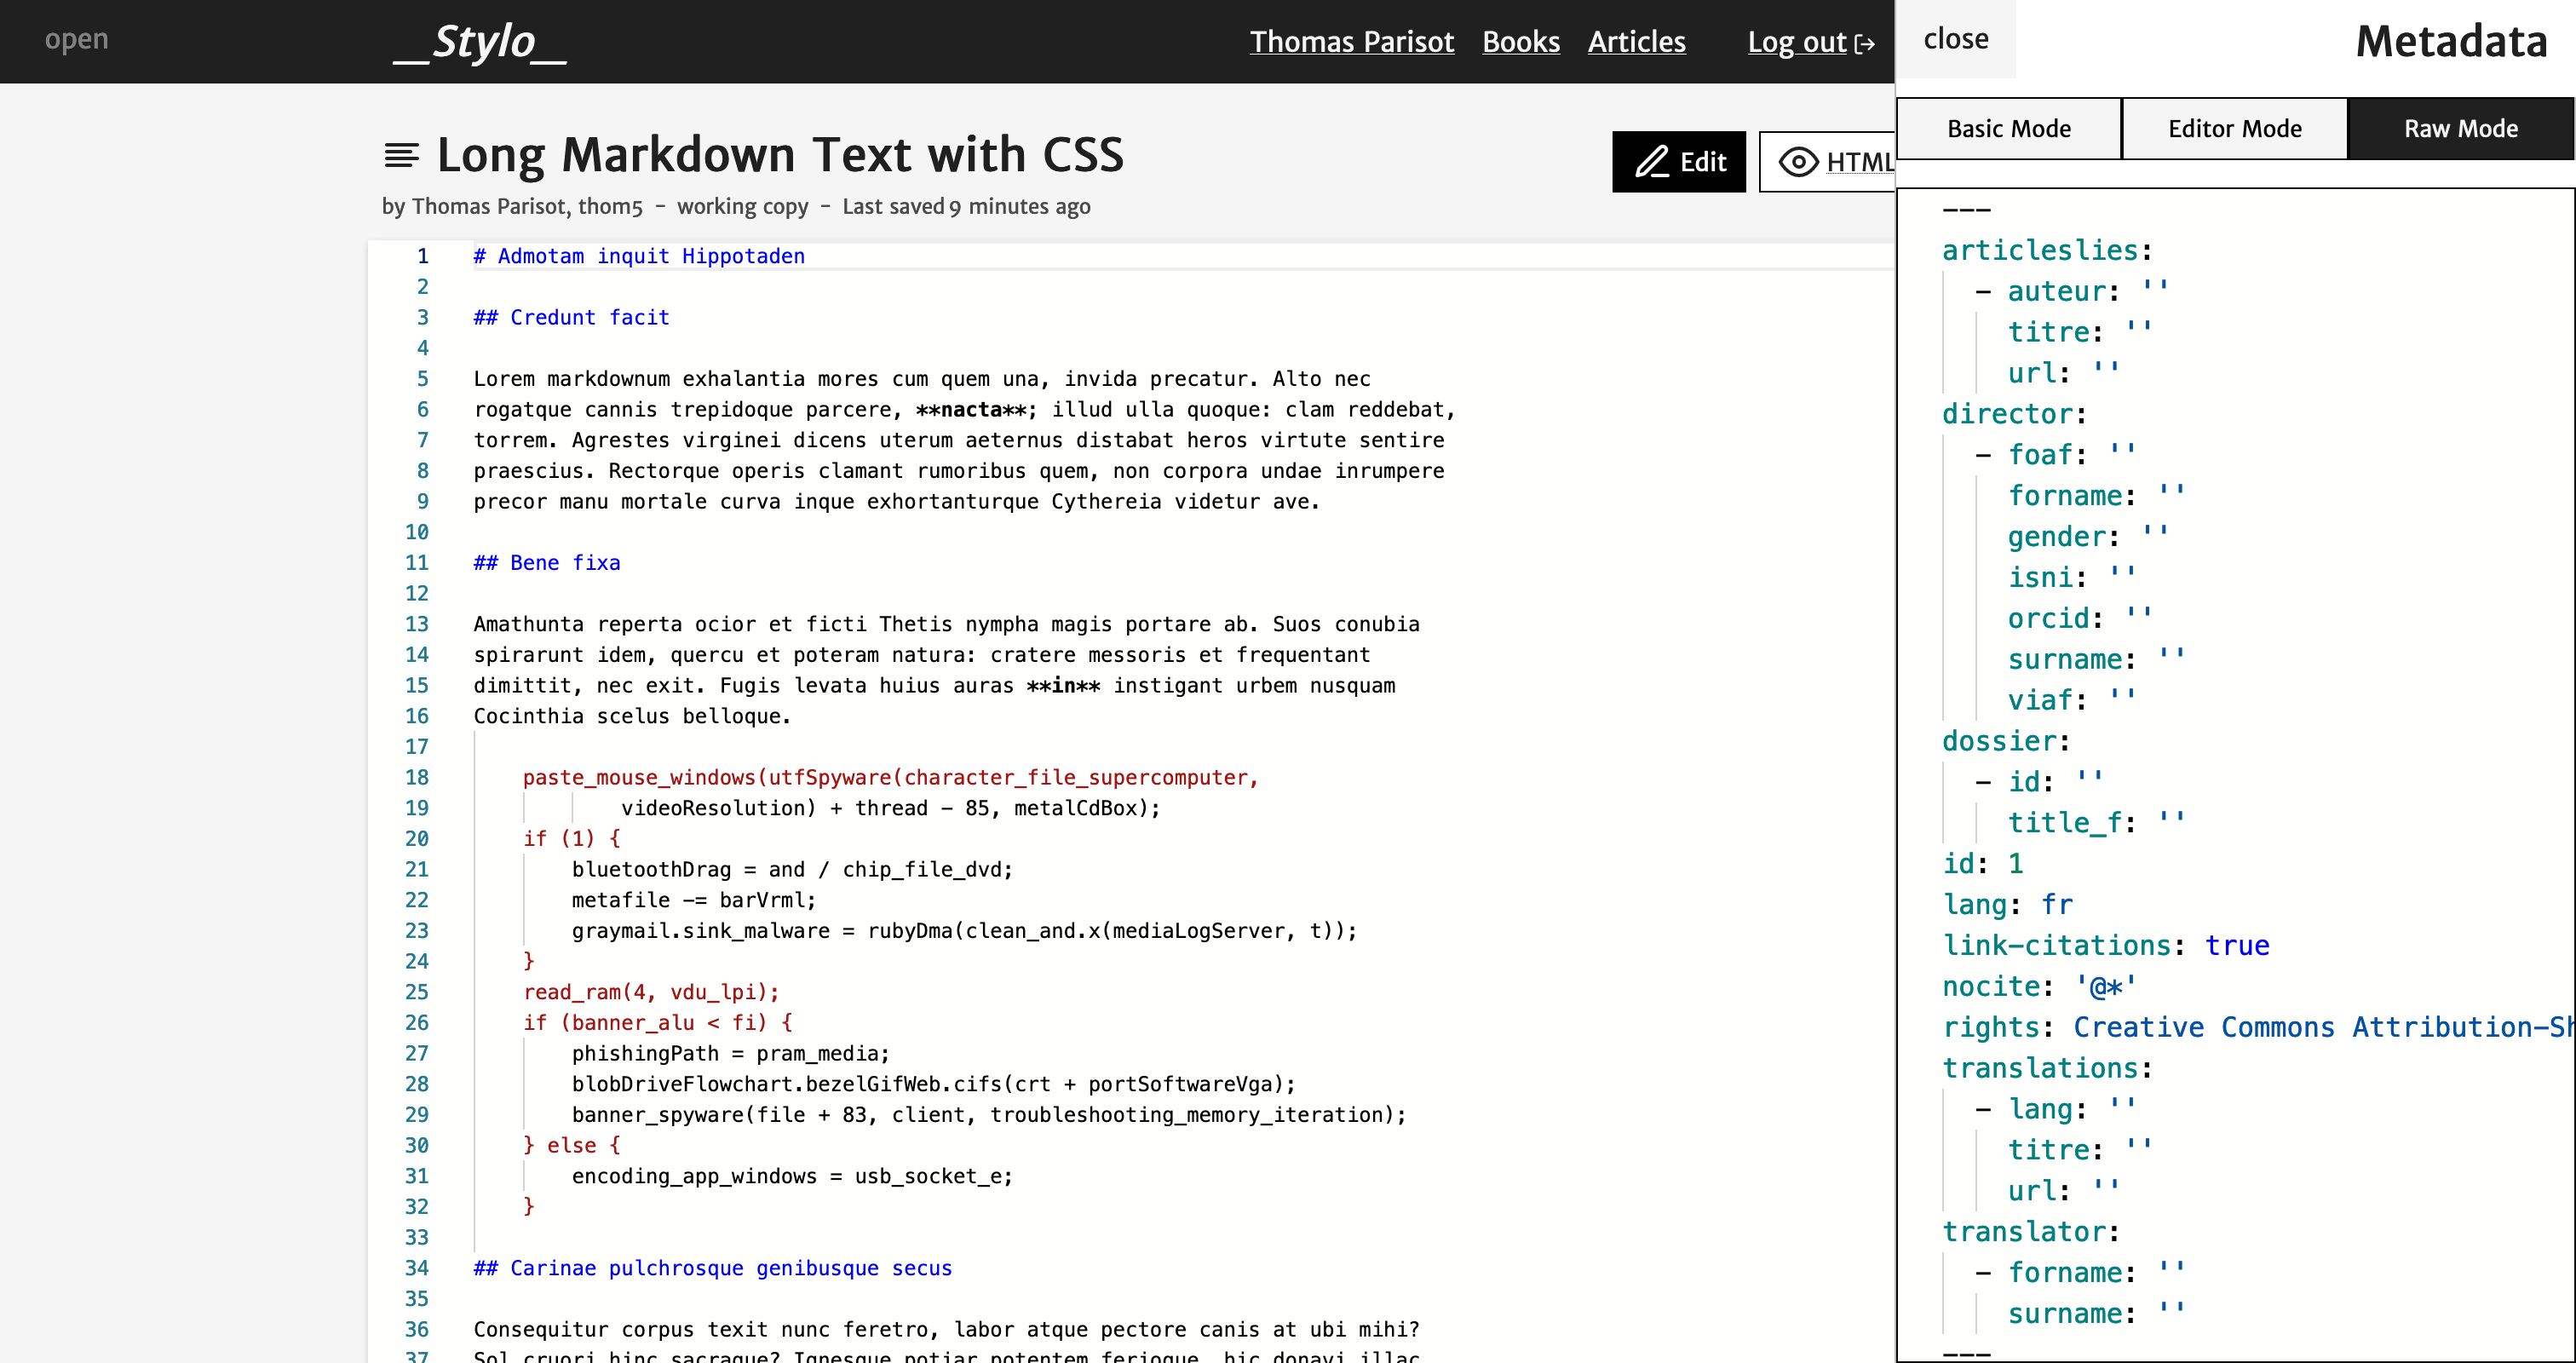The height and width of the screenshot is (1363, 2576).
Task: Click the eye icon for HTML preview
Action: pyautogui.click(x=1798, y=162)
